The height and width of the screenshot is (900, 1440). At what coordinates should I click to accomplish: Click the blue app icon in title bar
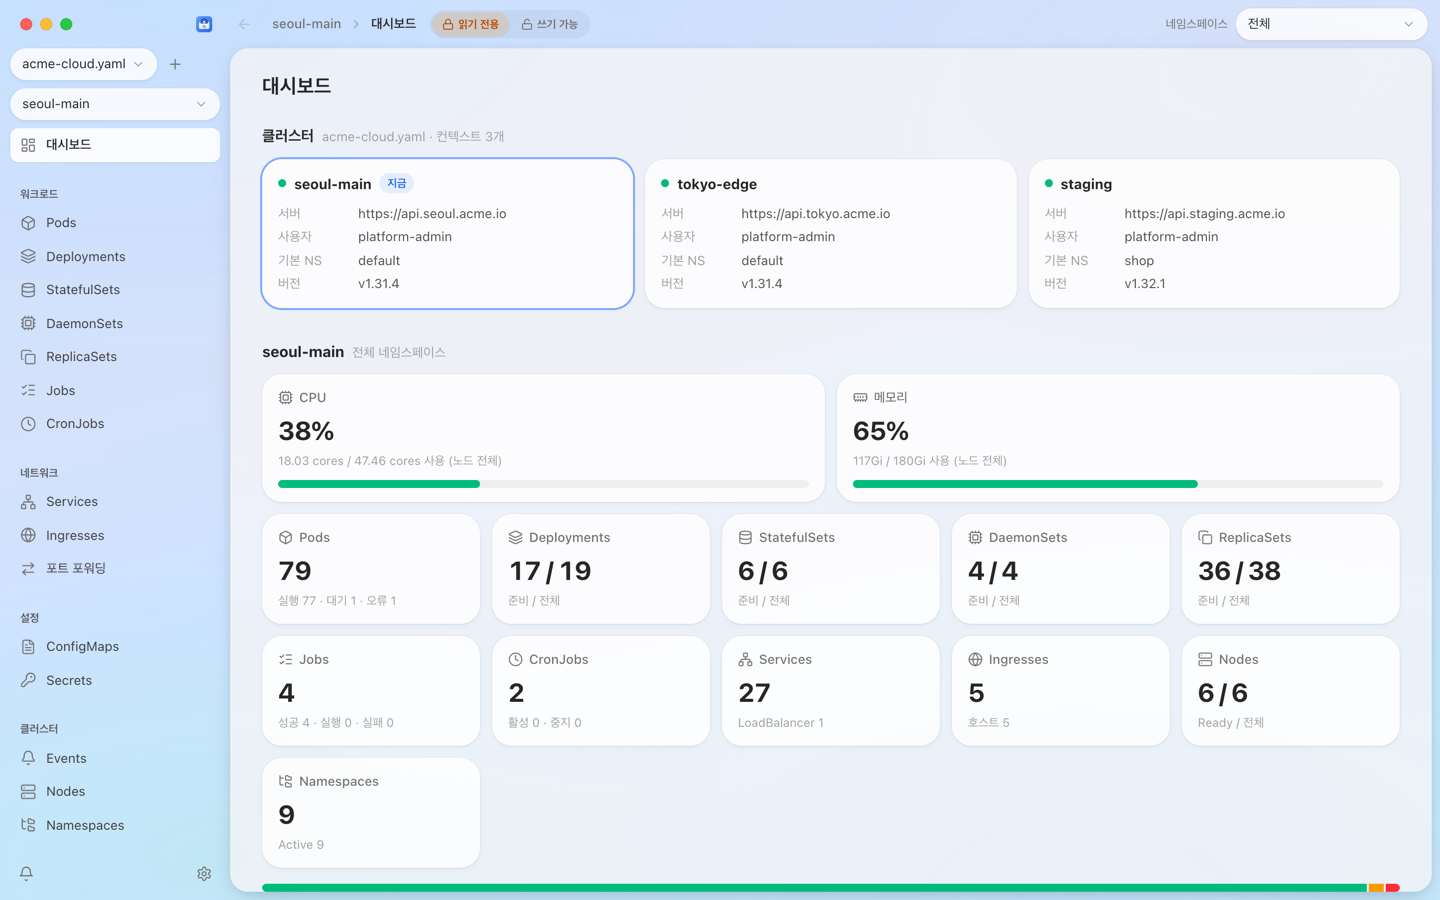[204, 24]
